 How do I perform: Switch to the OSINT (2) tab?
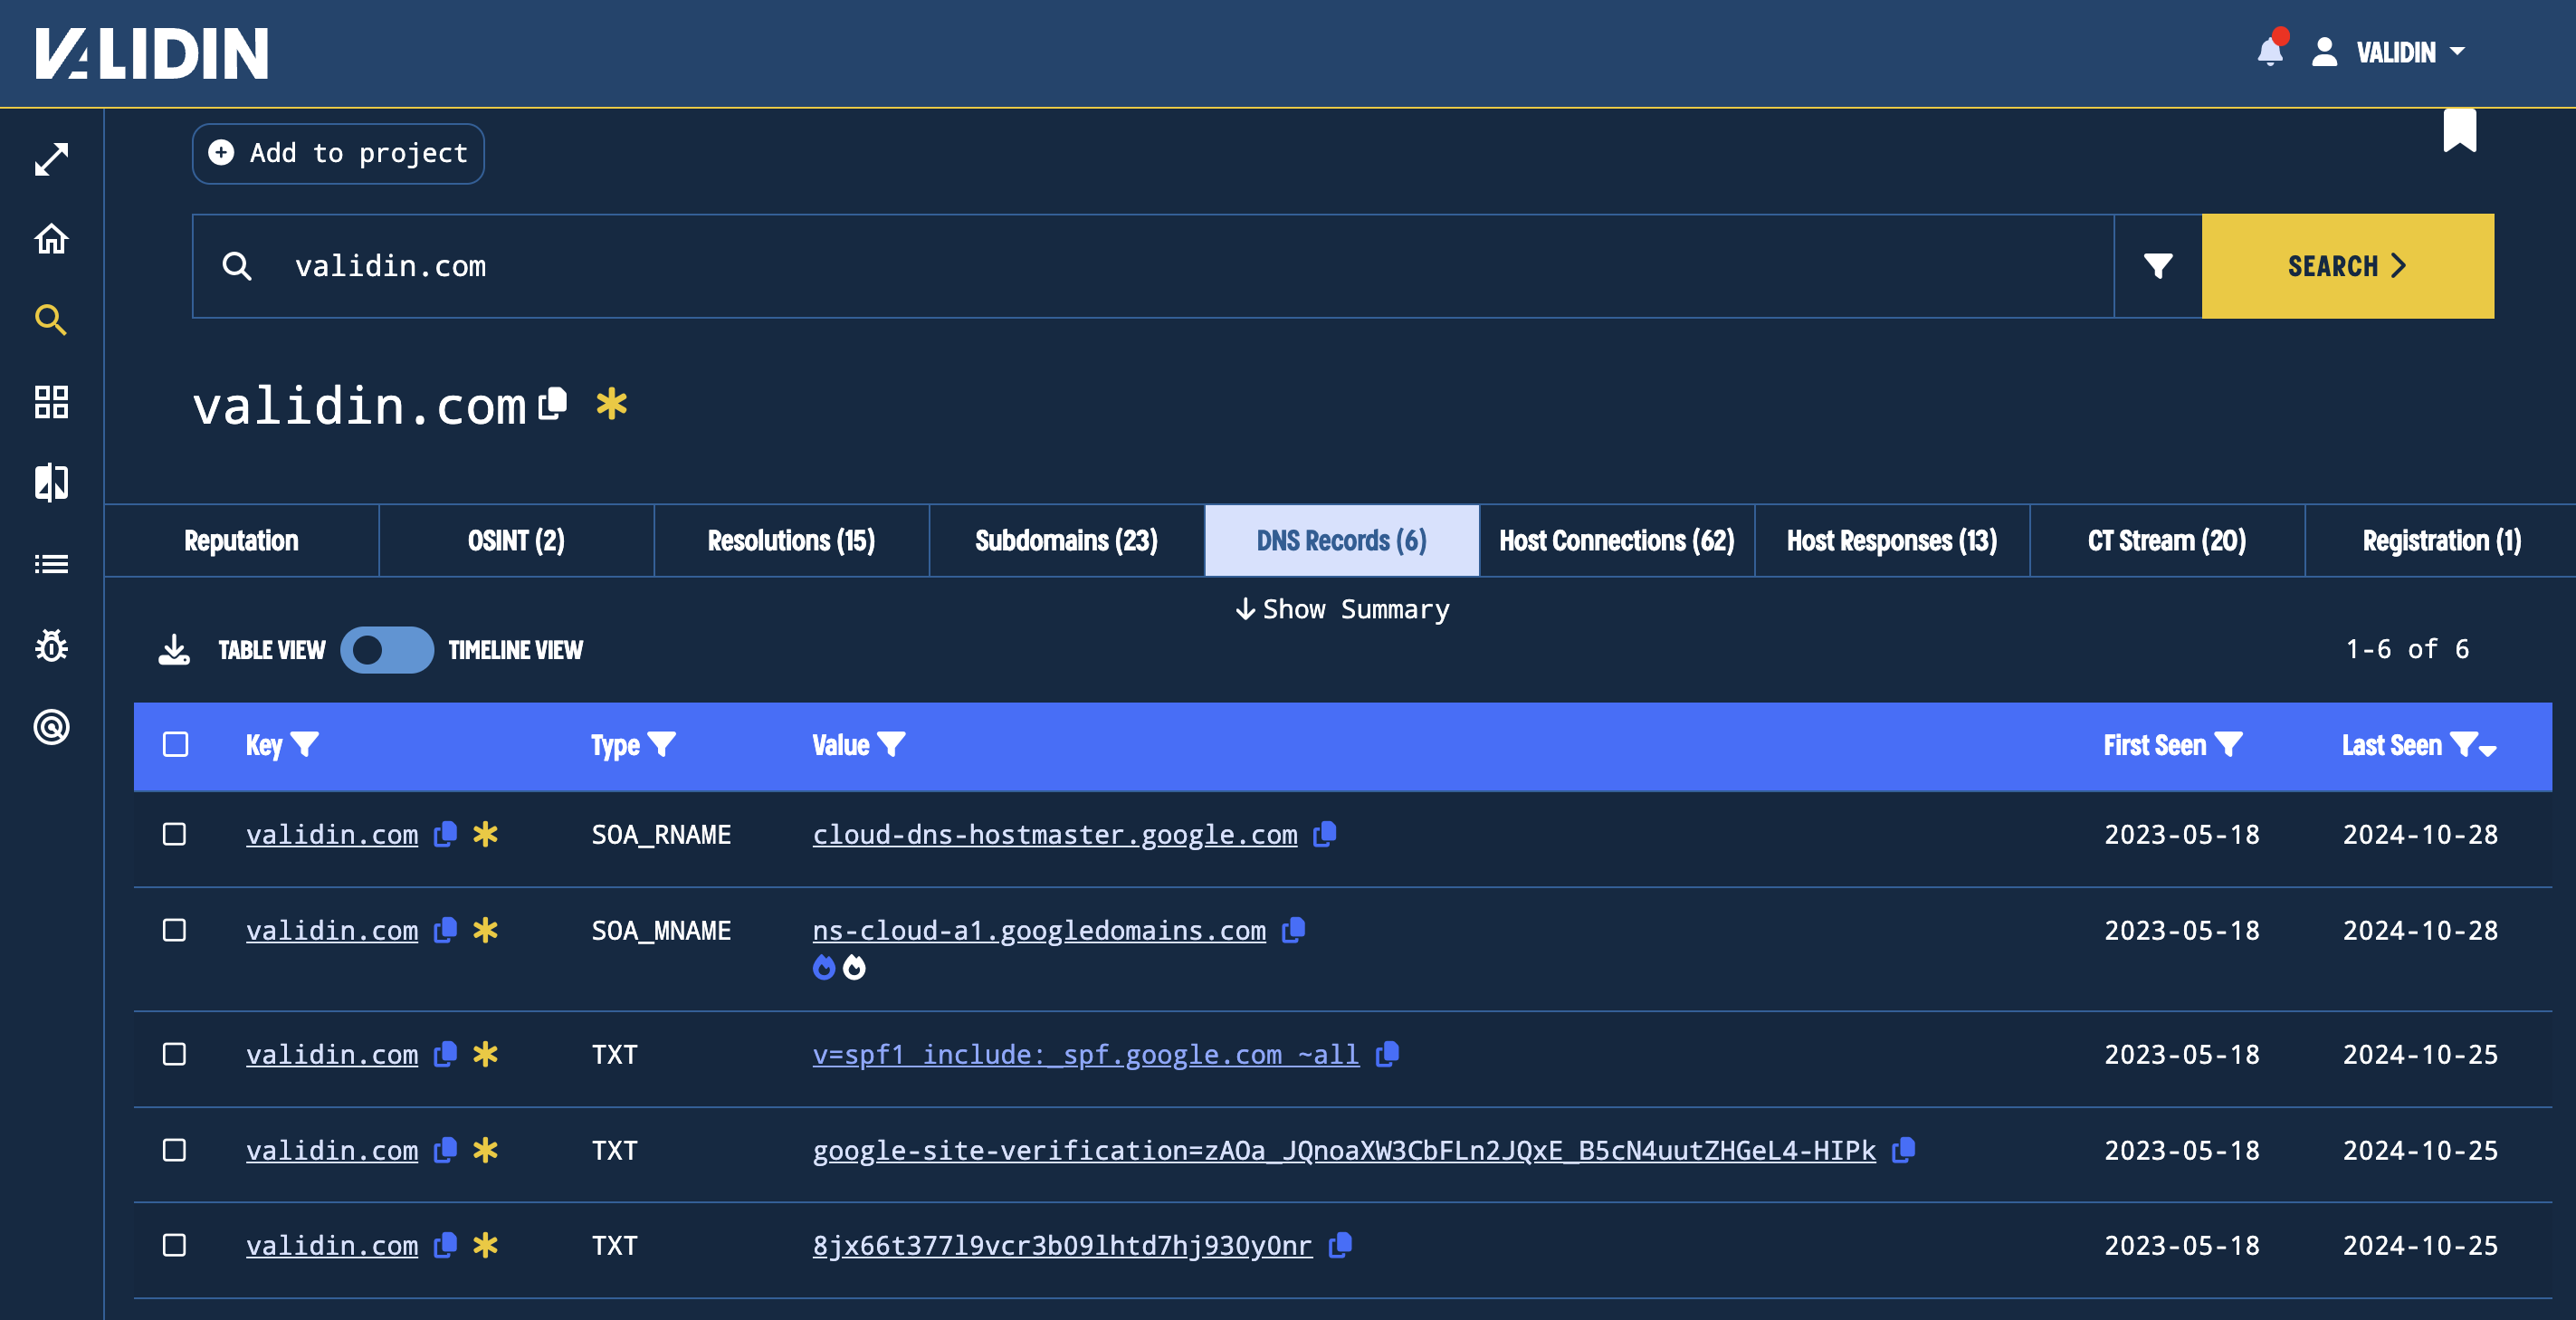[x=516, y=541]
